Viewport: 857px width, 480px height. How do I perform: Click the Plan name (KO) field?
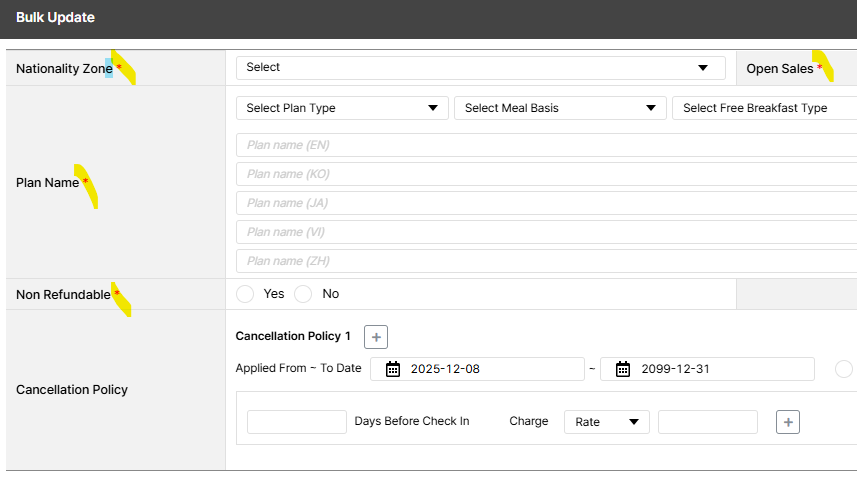[546, 174]
